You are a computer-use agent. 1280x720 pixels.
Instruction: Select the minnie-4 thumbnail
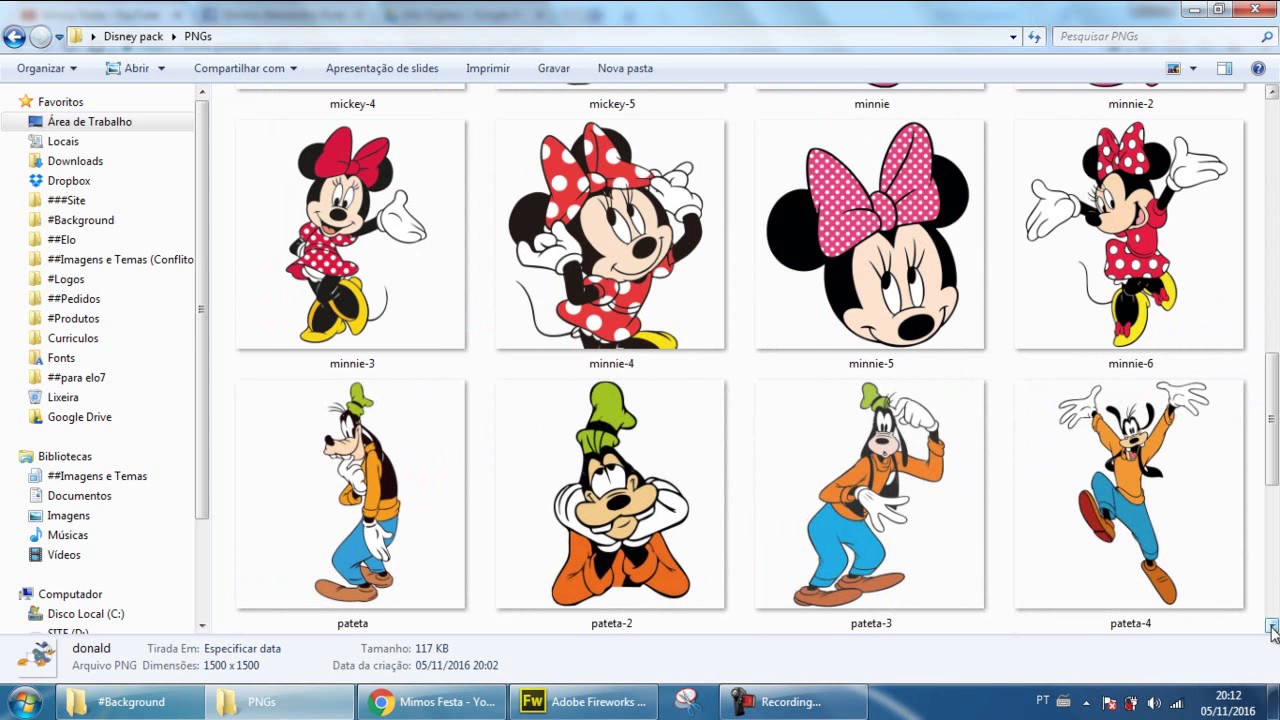point(611,235)
